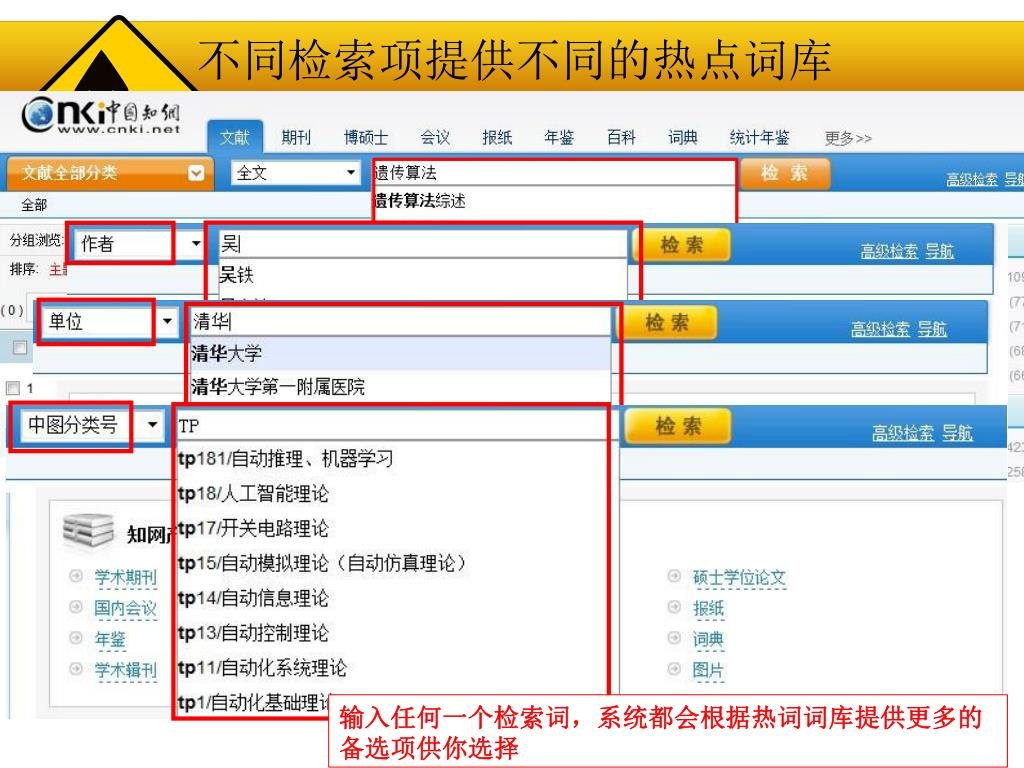Open the 年鉴 link in 知网 list
The height and width of the screenshot is (768, 1024).
[x=110, y=639]
